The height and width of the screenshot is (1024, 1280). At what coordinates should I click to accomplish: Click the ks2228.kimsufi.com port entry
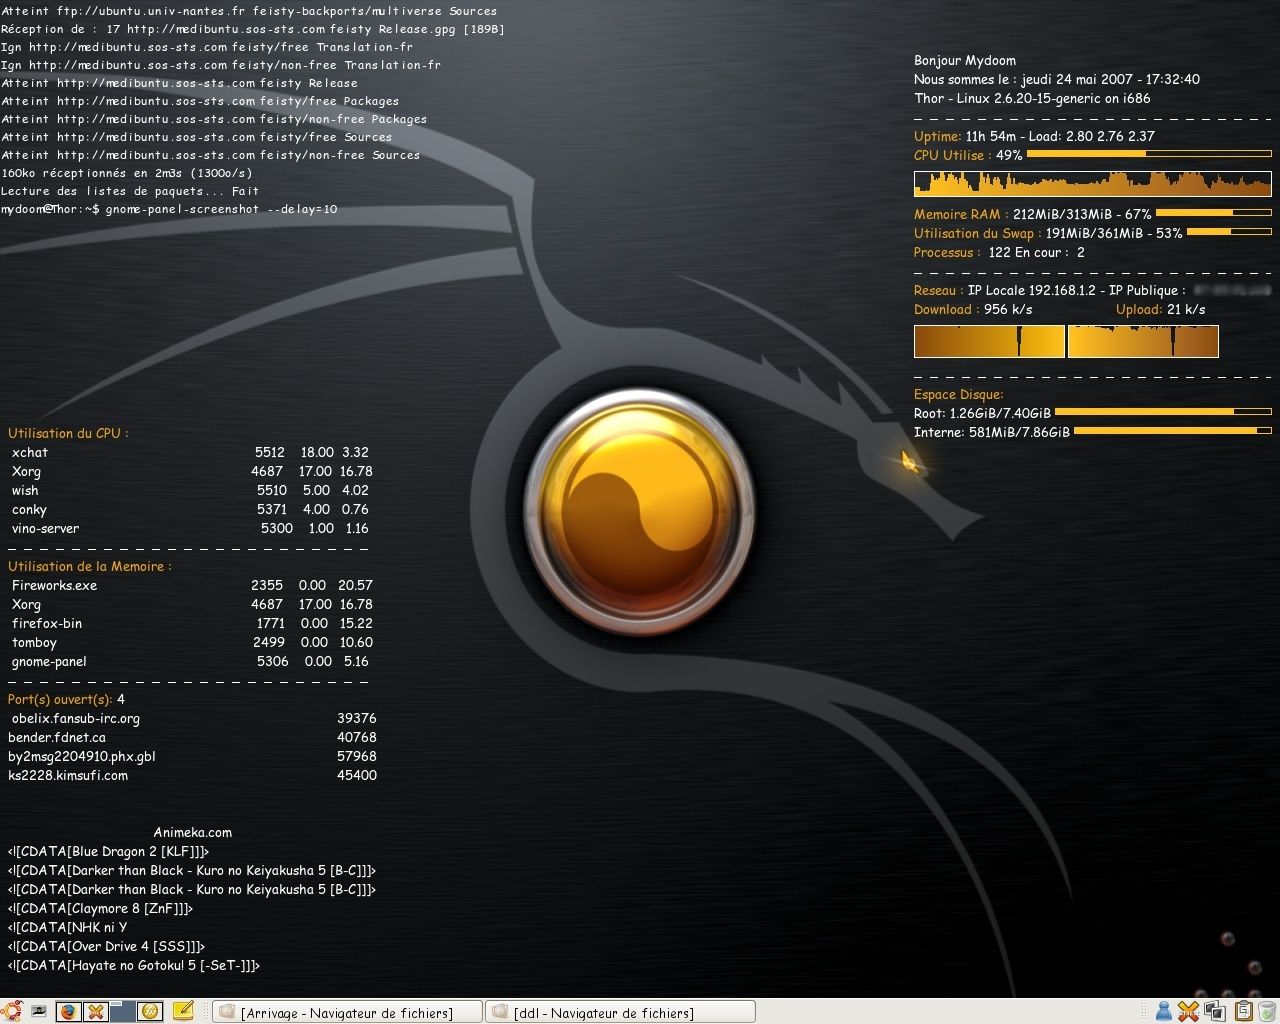tap(192, 775)
